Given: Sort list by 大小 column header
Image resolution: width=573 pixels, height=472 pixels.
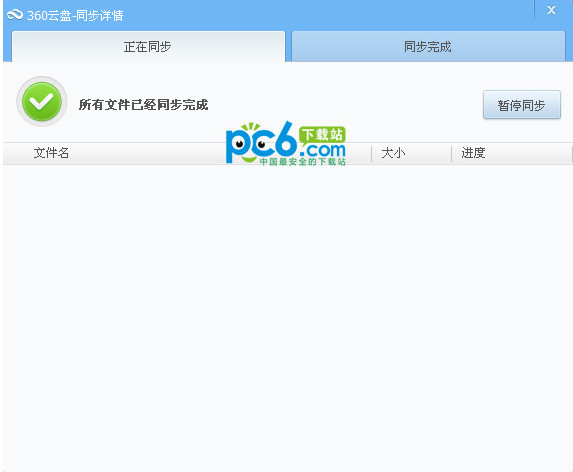Looking at the screenshot, I should (x=393, y=153).
